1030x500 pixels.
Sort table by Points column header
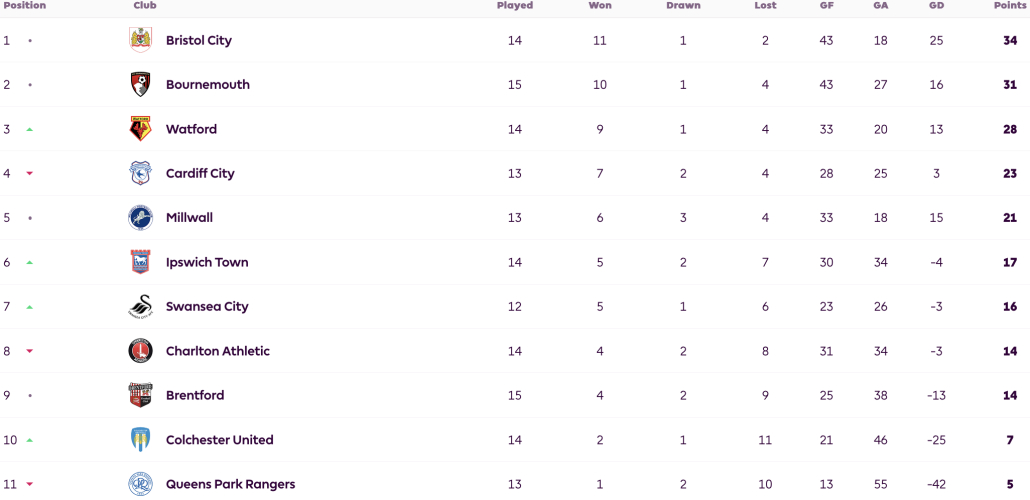point(1010,5)
